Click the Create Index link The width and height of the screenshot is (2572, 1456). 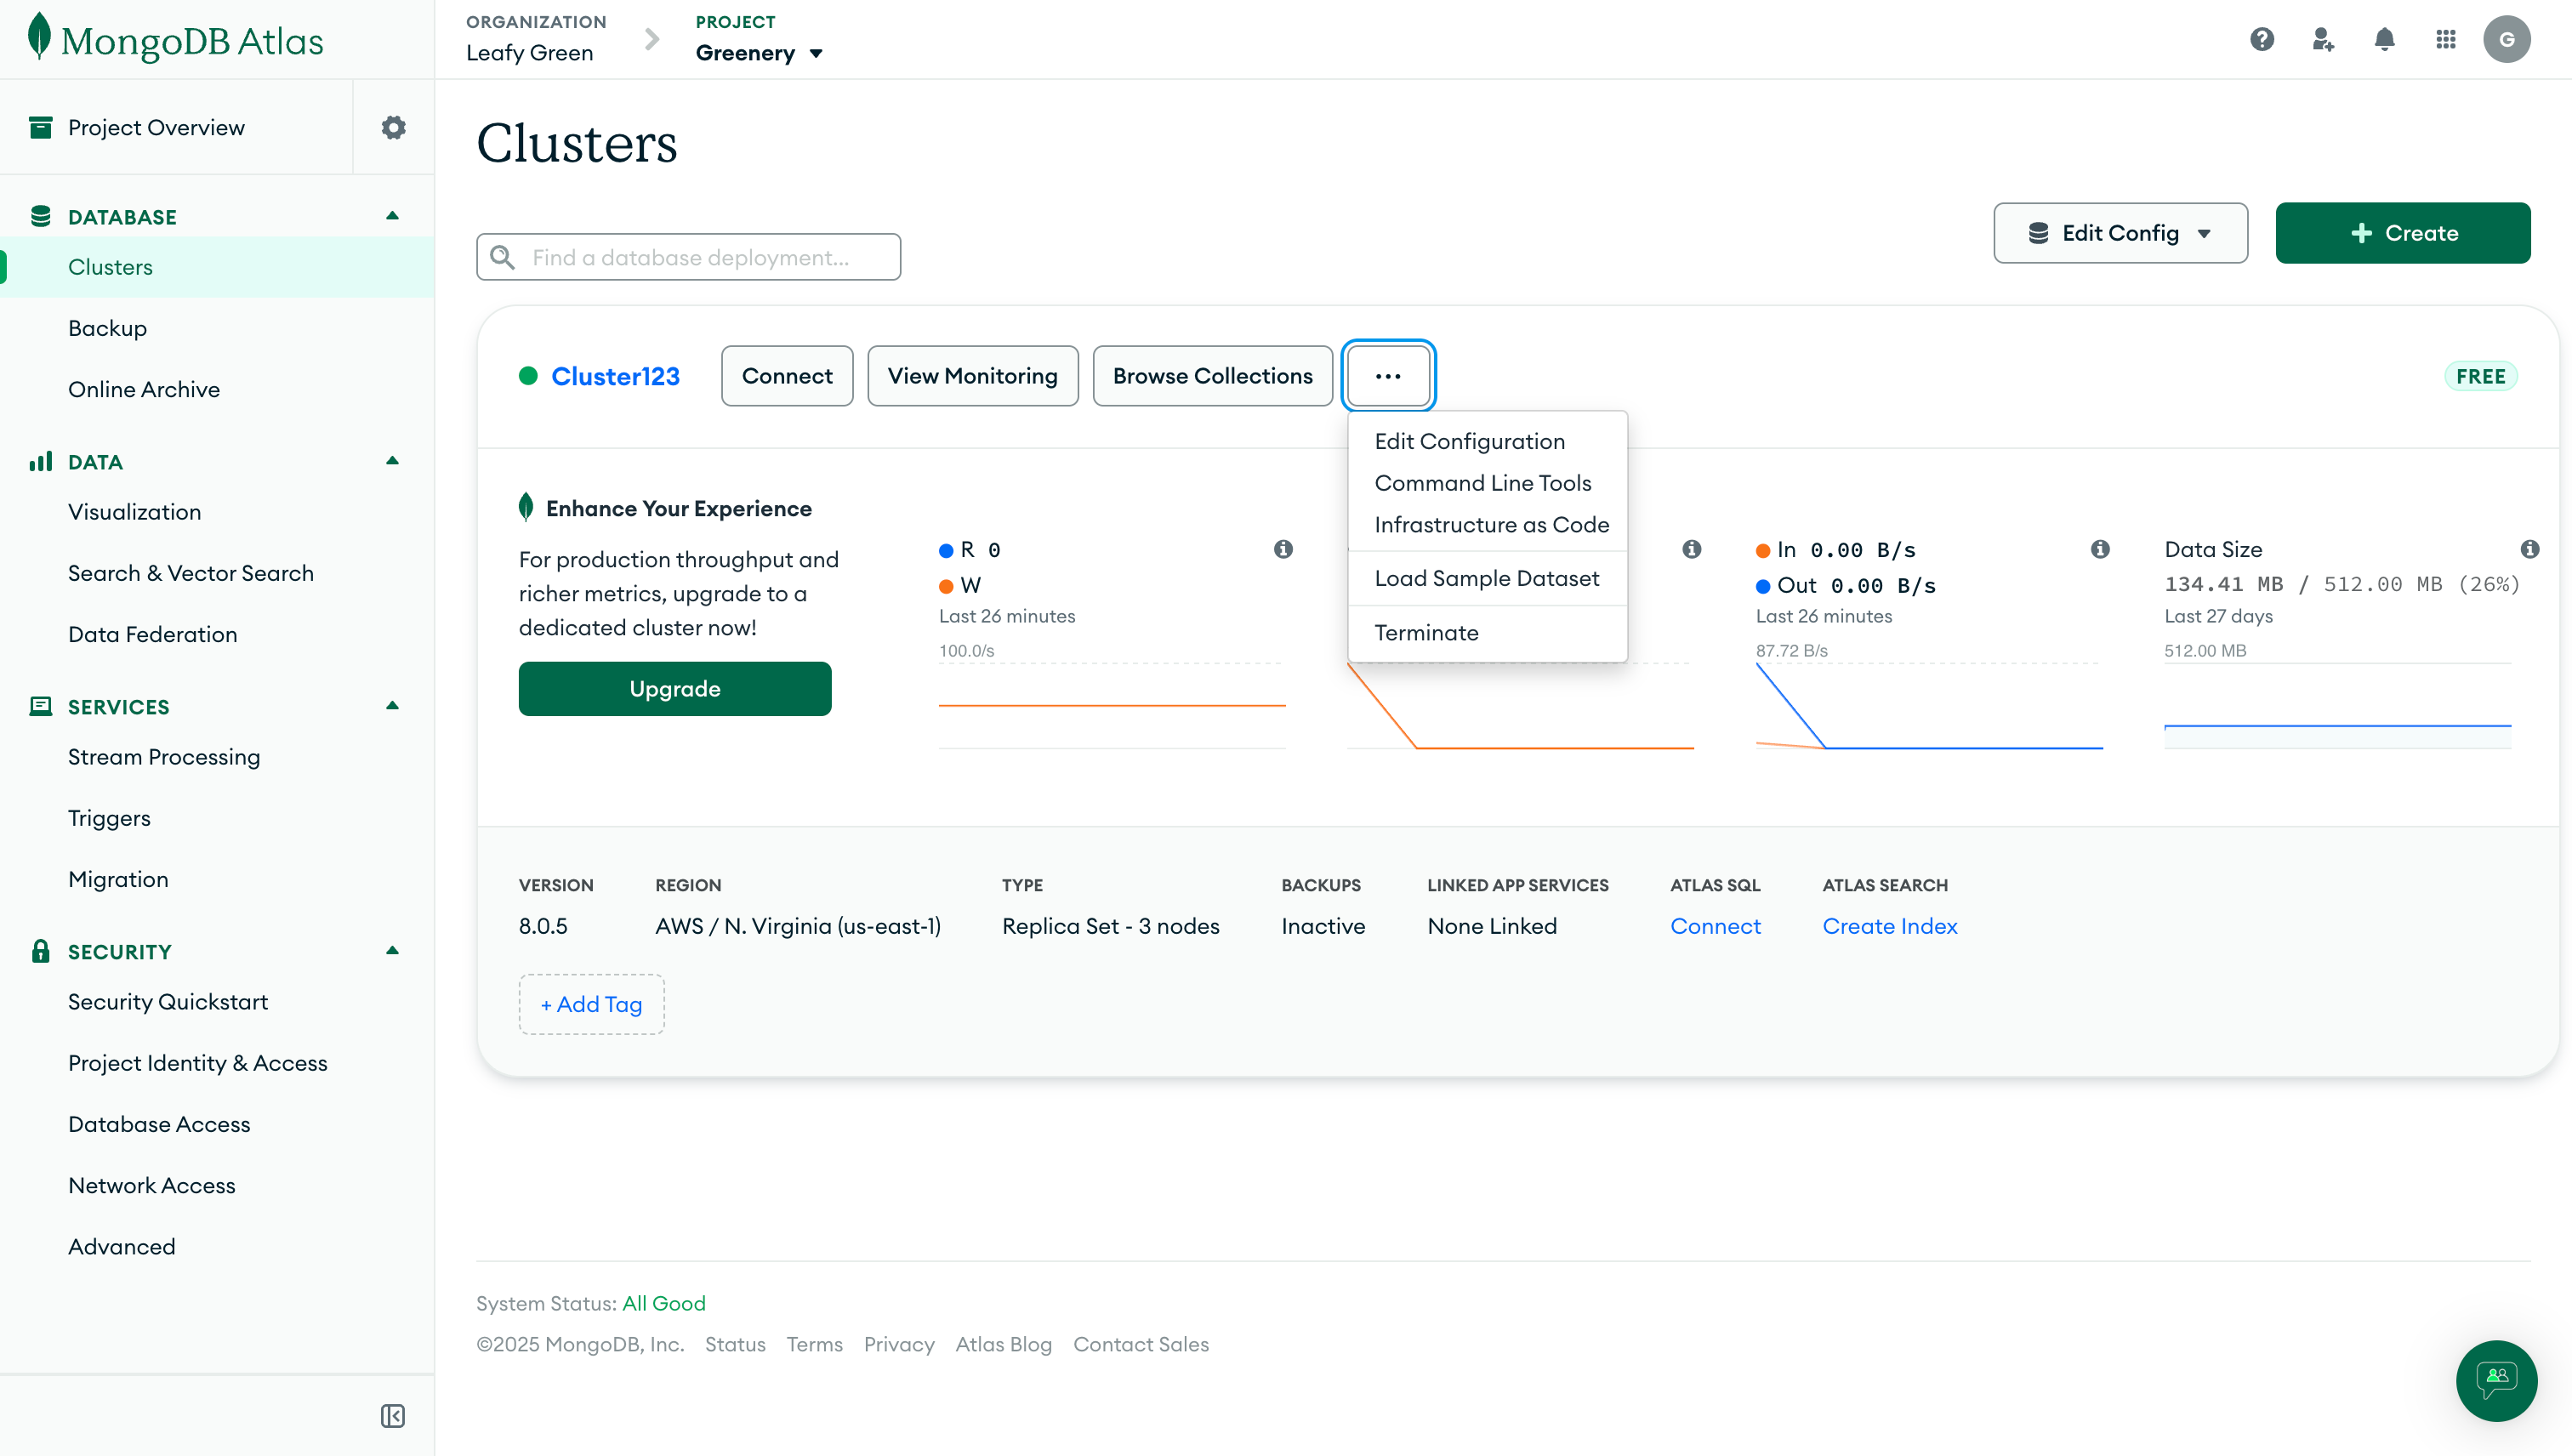tap(1889, 926)
